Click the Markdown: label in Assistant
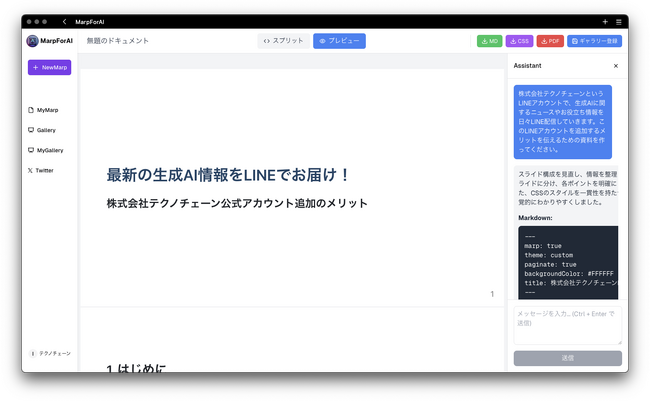 pyautogui.click(x=535, y=218)
